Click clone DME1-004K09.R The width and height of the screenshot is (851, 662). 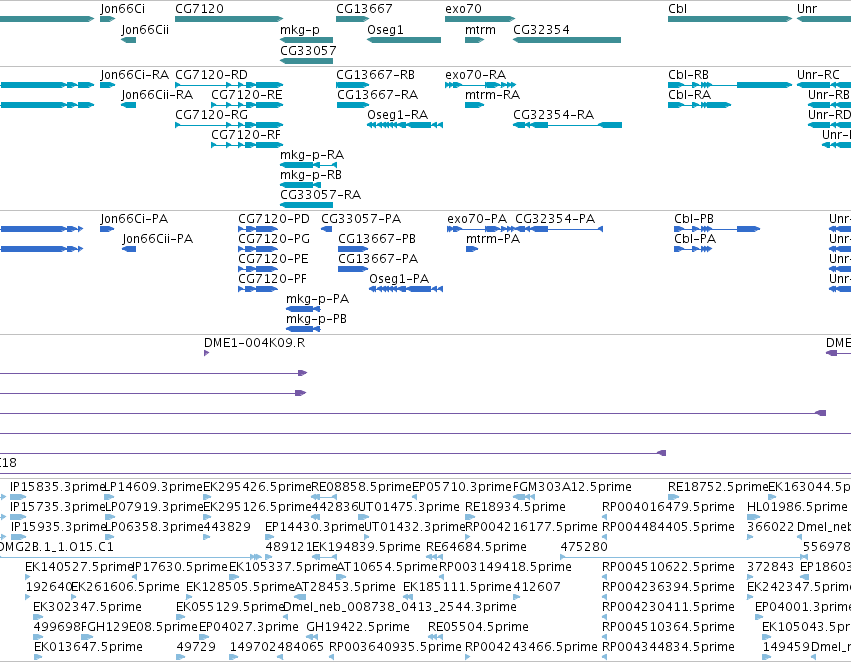[206, 353]
